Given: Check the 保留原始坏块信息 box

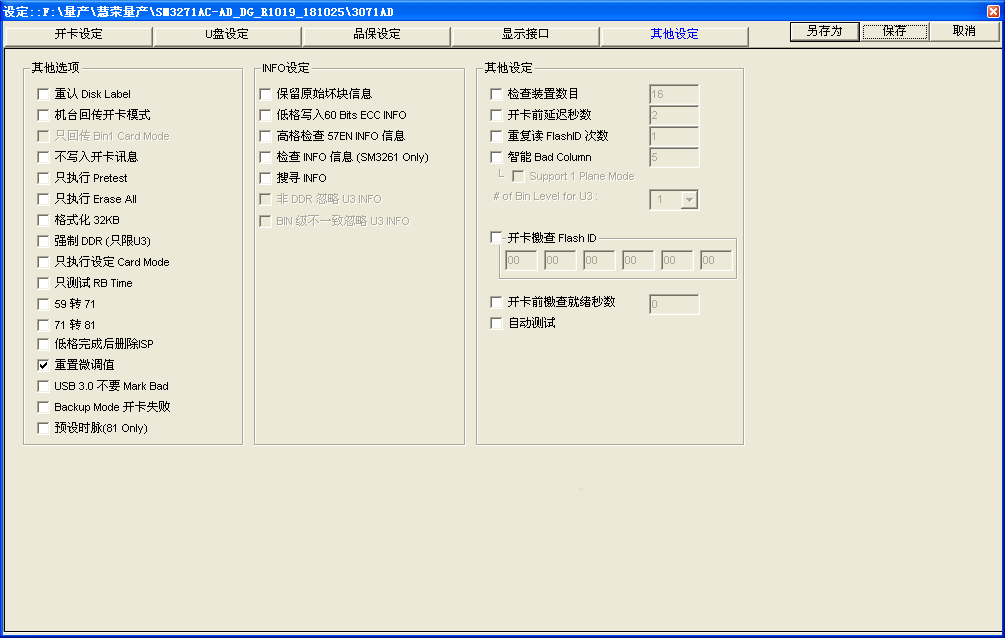Looking at the screenshot, I should [x=266, y=94].
